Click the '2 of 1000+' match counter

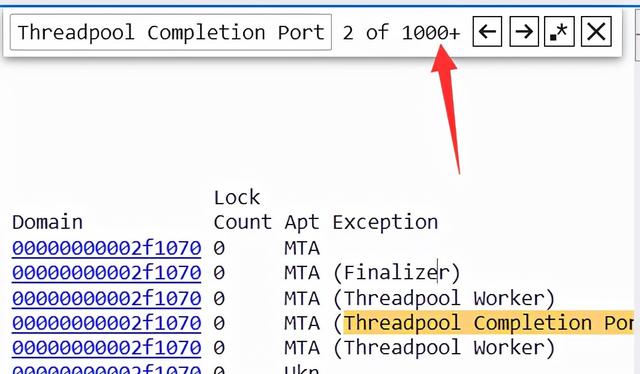(x=401, y=32)
